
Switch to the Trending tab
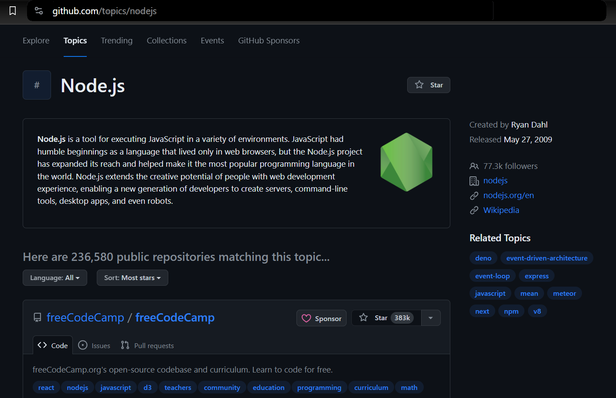[x=117, y=40]
